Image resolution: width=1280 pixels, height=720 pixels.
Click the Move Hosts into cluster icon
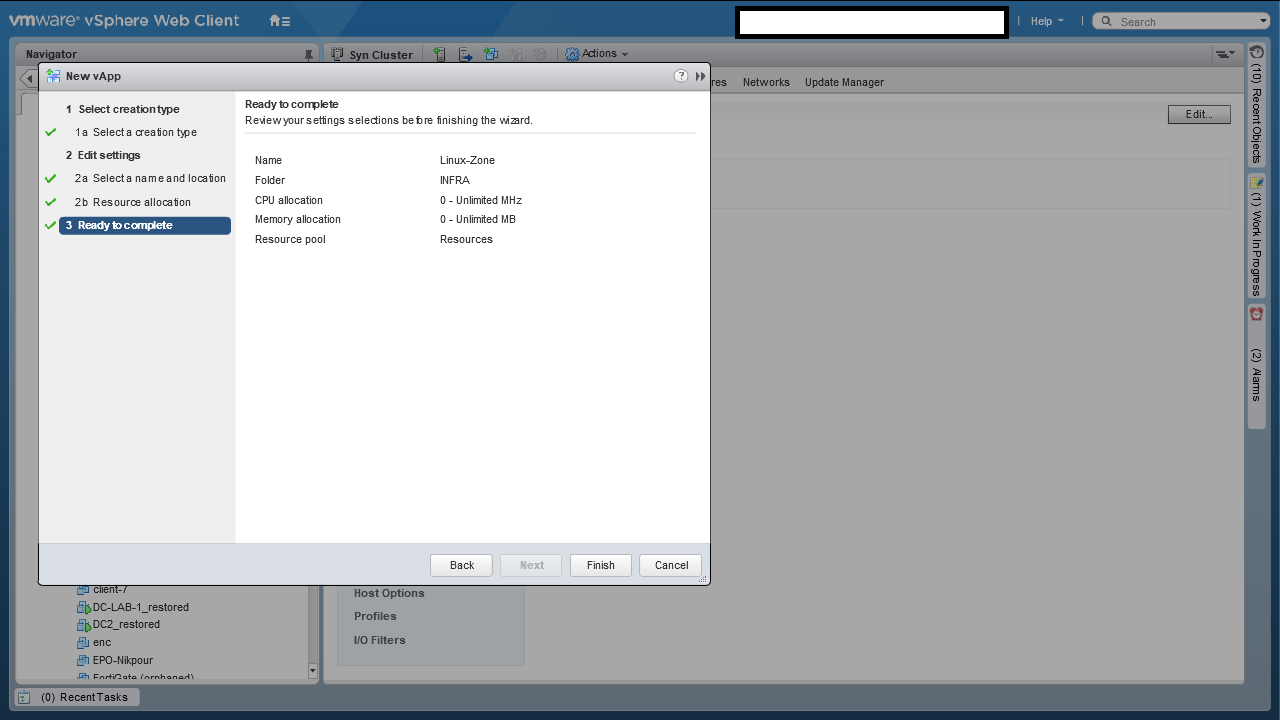(465, 55)
